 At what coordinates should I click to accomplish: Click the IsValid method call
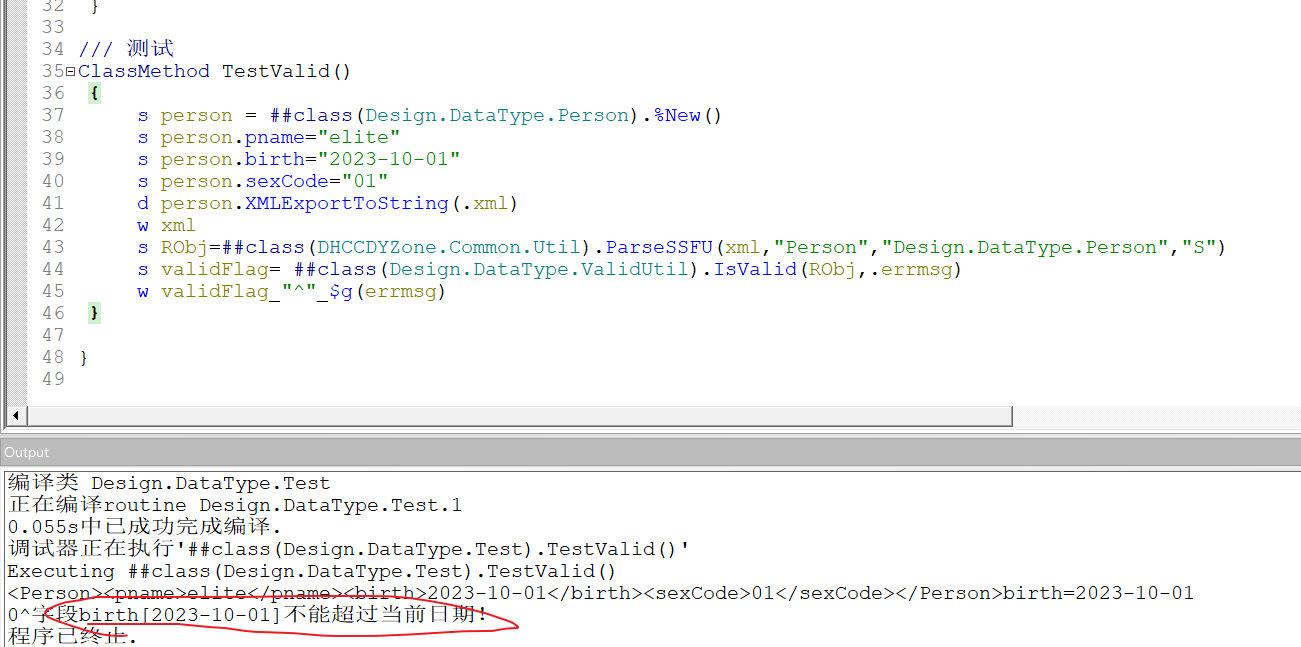tap(749, 269)
